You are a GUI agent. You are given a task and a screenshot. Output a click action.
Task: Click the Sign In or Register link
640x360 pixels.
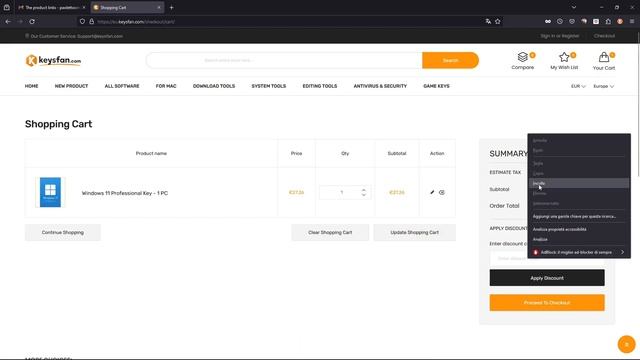[560, 36]
